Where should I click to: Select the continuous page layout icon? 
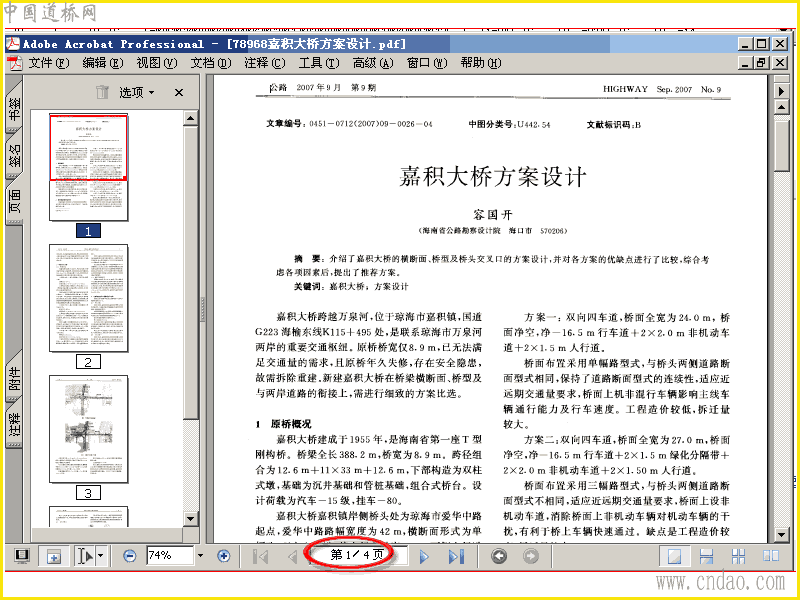click(x=707, y=556)
